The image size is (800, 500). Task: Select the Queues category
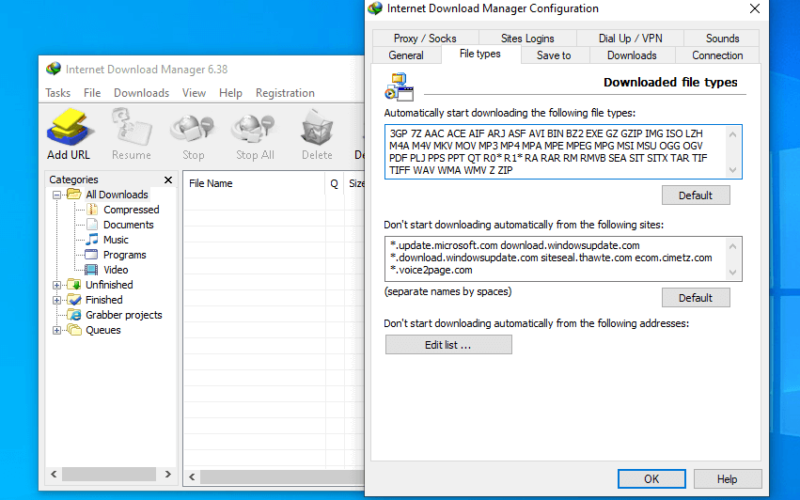(103, 330)
